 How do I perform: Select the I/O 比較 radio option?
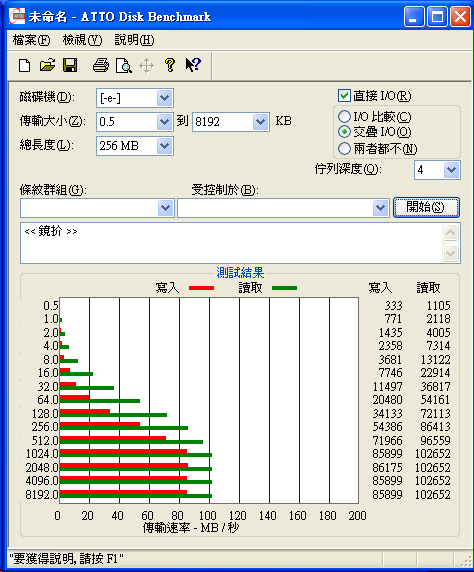click(x=344, y=117)
